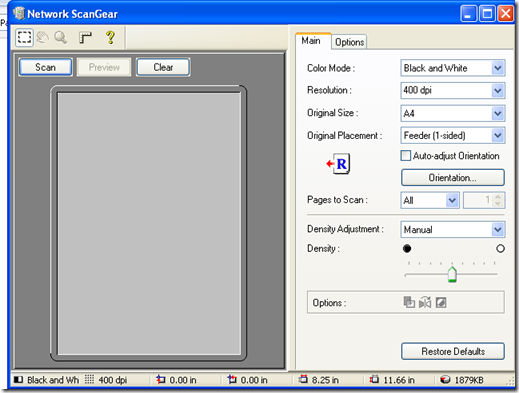Click the Restore Defaults button
The image size is (519, 393).
point(453,351)
